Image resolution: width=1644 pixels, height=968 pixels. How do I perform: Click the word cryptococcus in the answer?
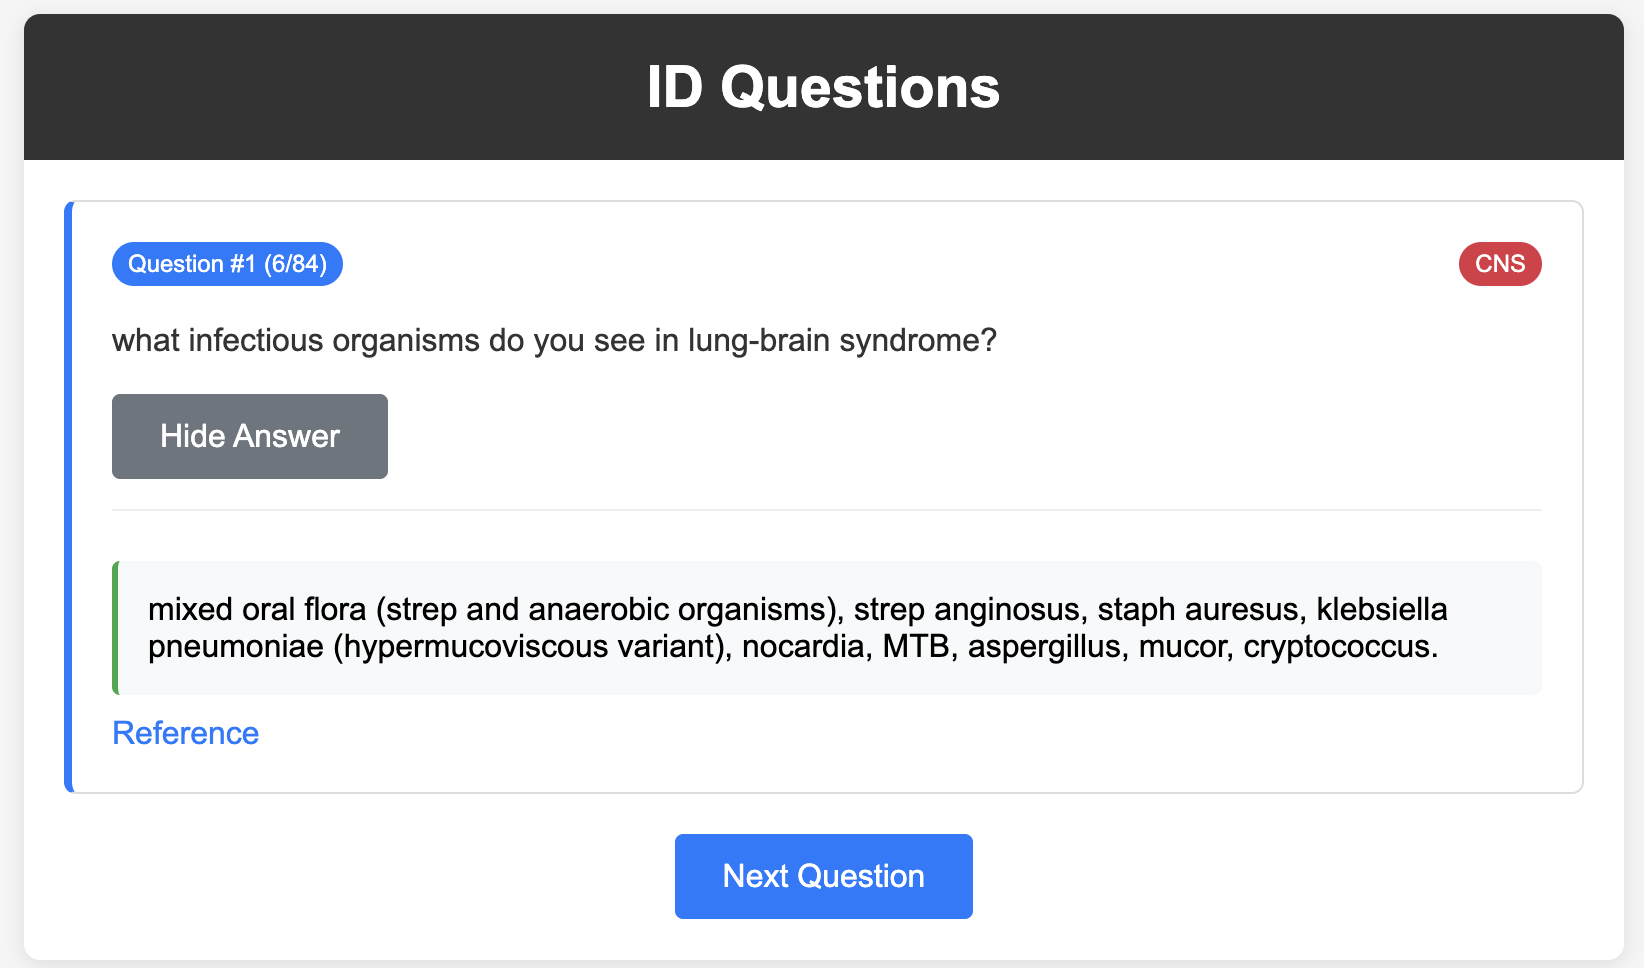[x=1340, y=647]
